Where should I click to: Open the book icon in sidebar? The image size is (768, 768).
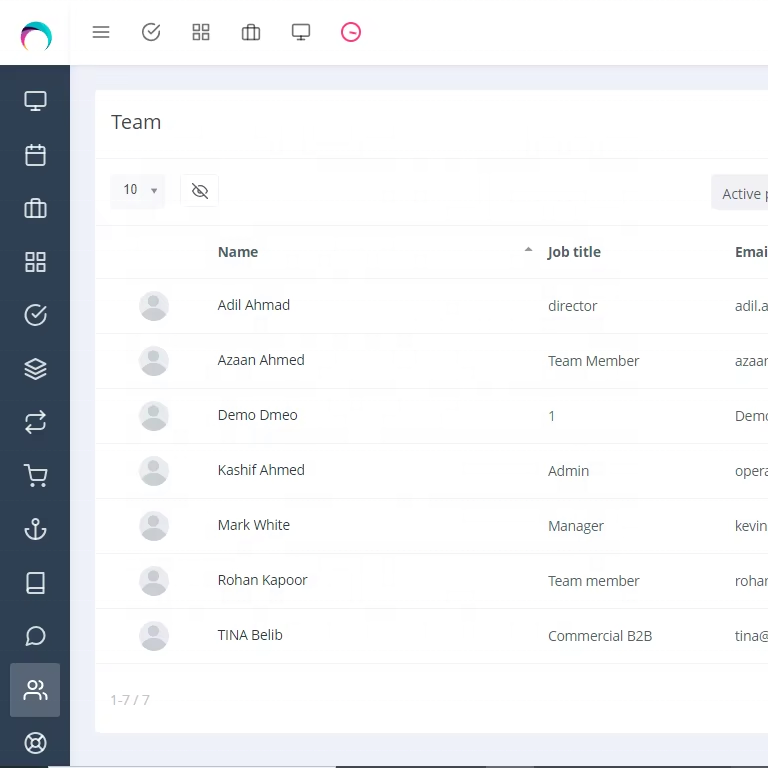(x=35, y=583)
